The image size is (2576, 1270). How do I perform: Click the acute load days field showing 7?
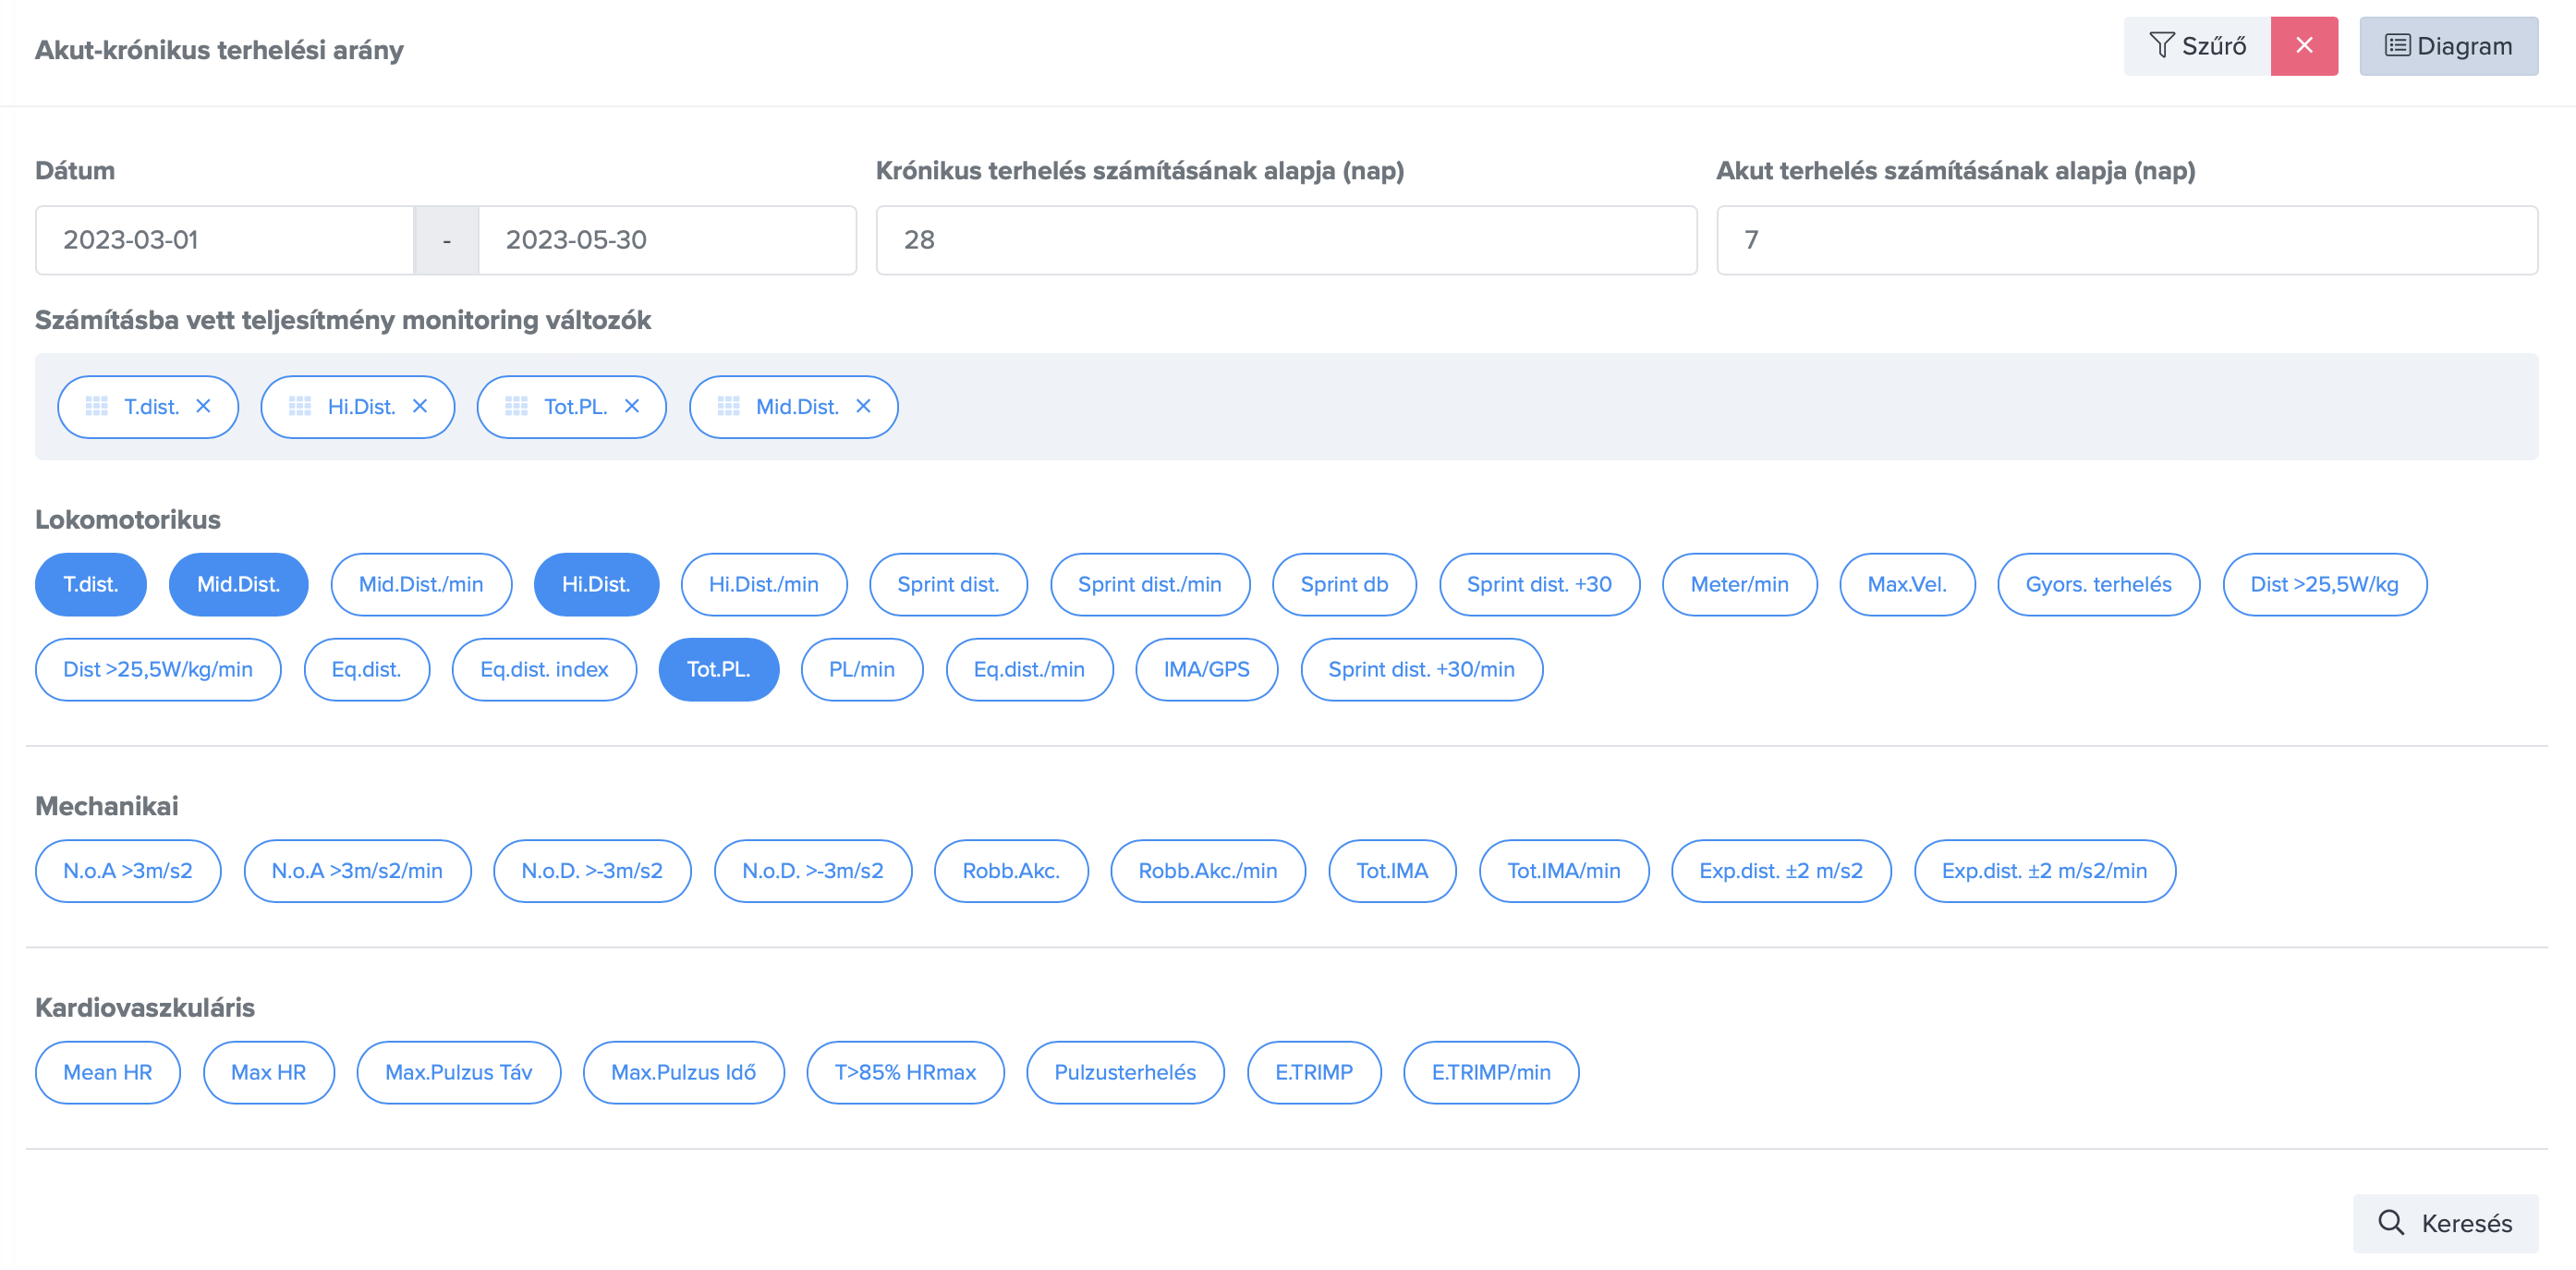2126,240
